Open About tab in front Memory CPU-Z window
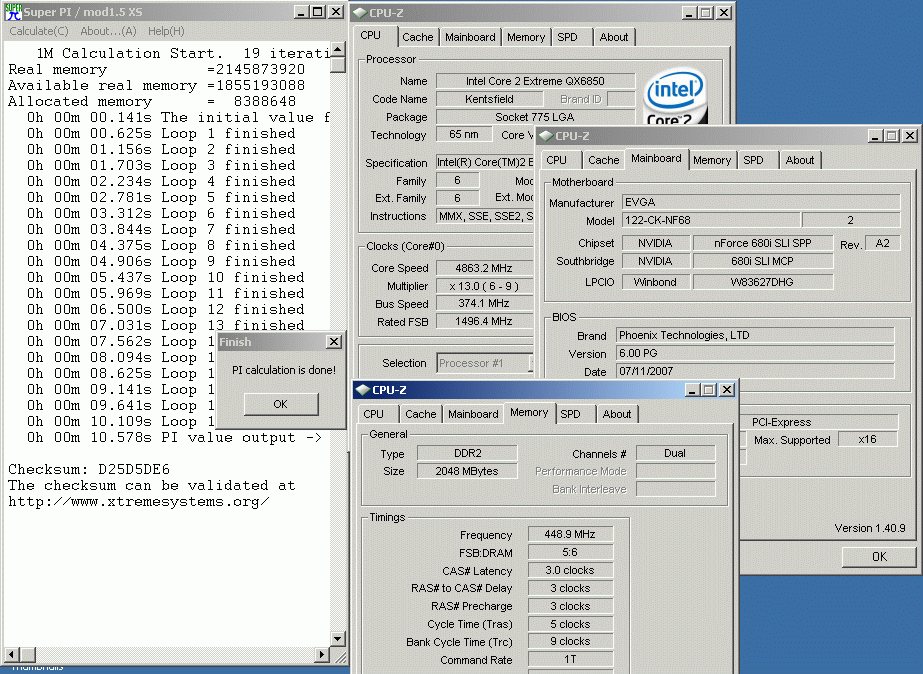This screenshot has width=923, height=674. (x=617, y=414)
